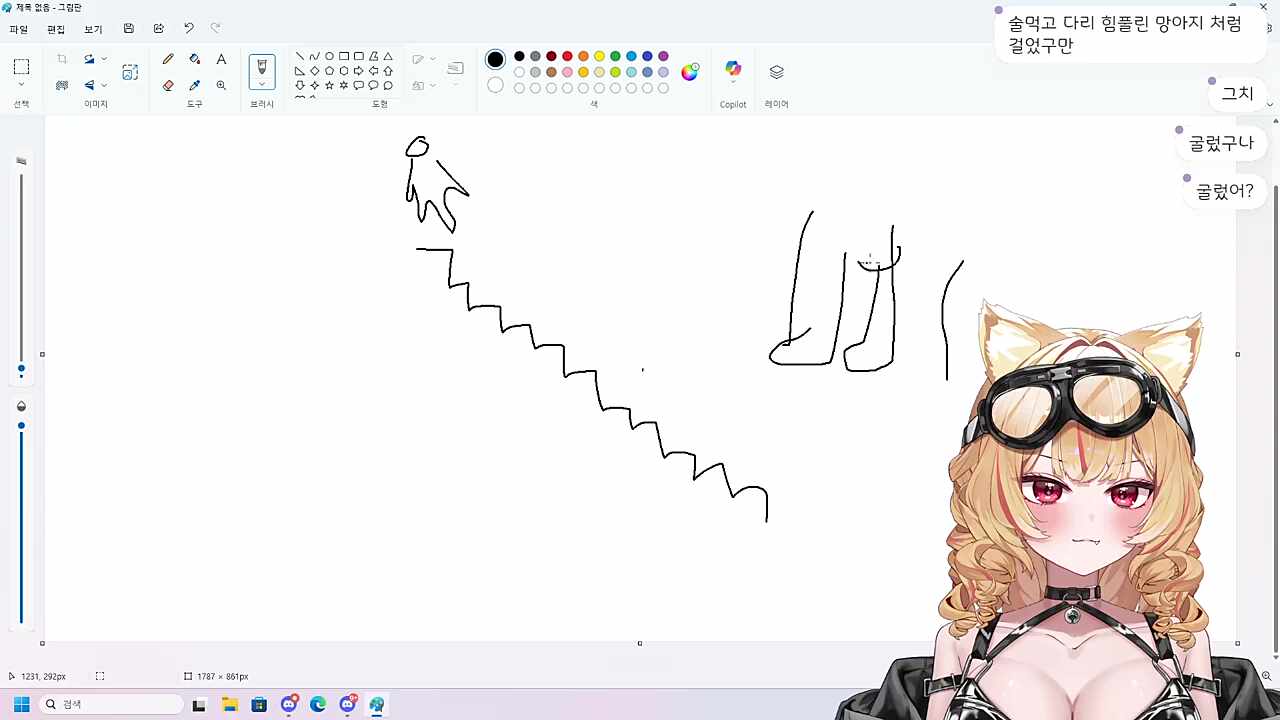Screen dimensions: 1280x720
Task: Open Task View on taskbar
Action: pos(199,704)
